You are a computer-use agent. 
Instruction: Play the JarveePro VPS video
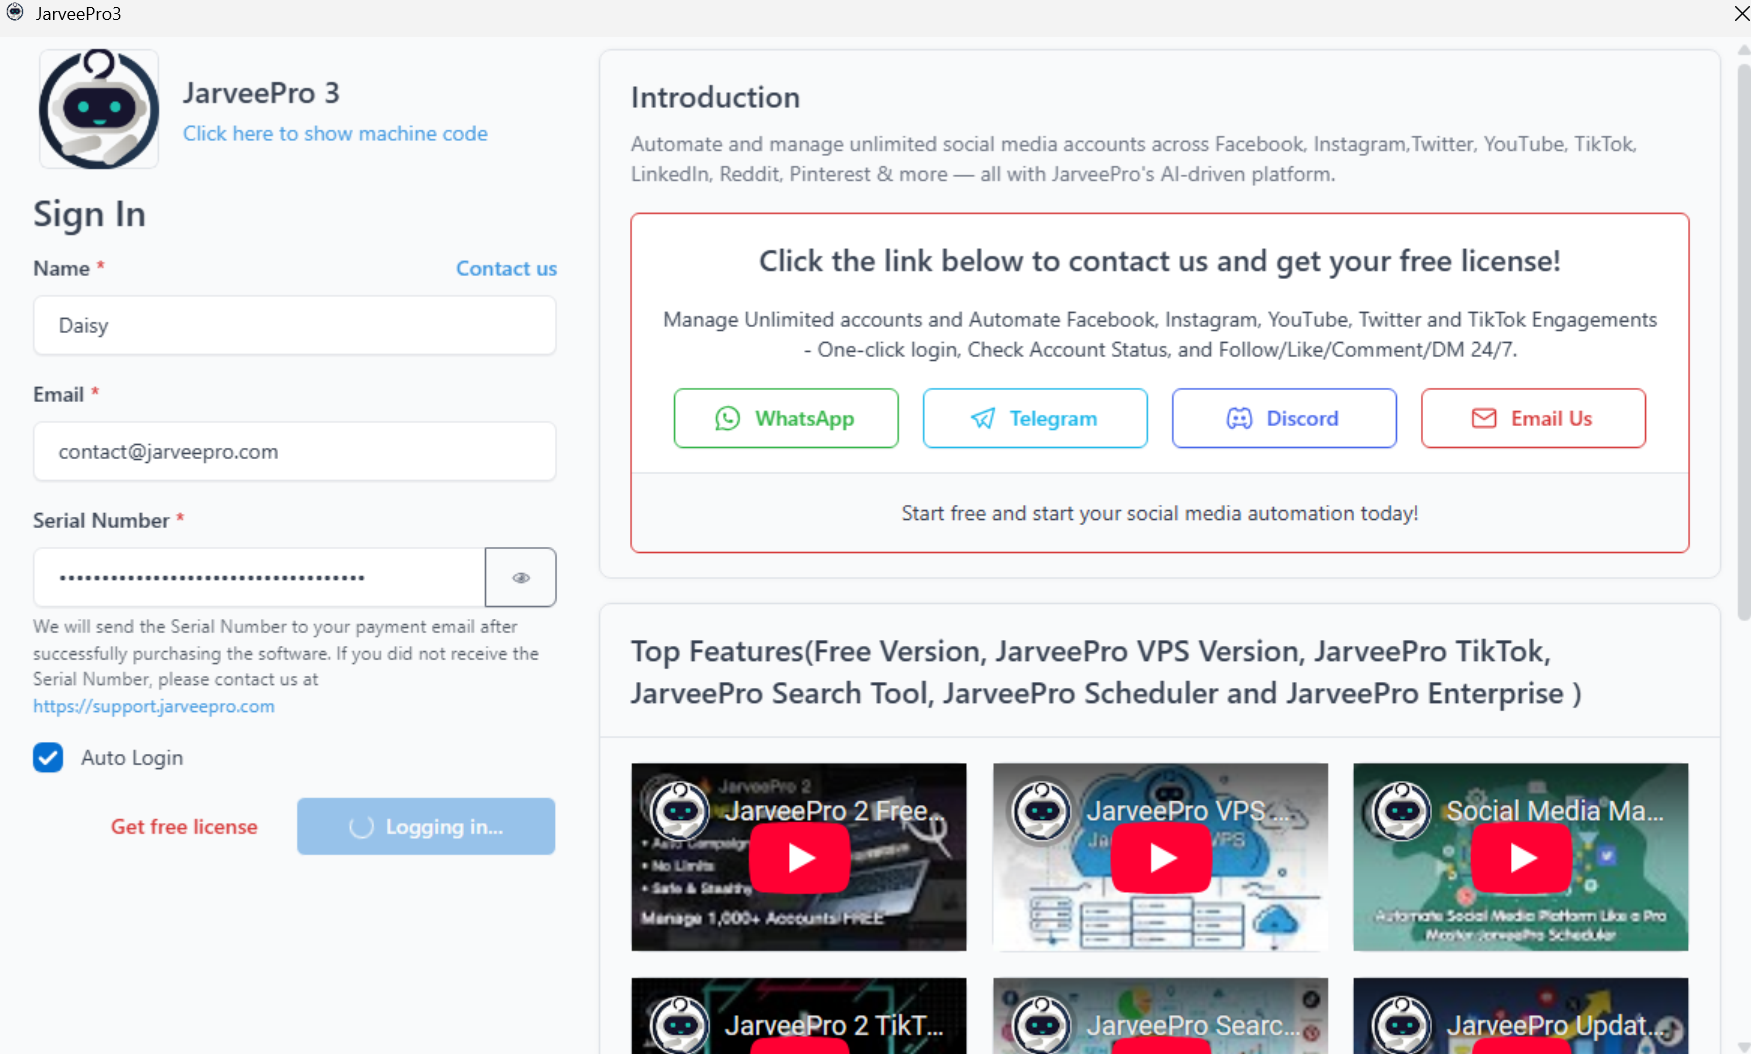click(1160, 858)
